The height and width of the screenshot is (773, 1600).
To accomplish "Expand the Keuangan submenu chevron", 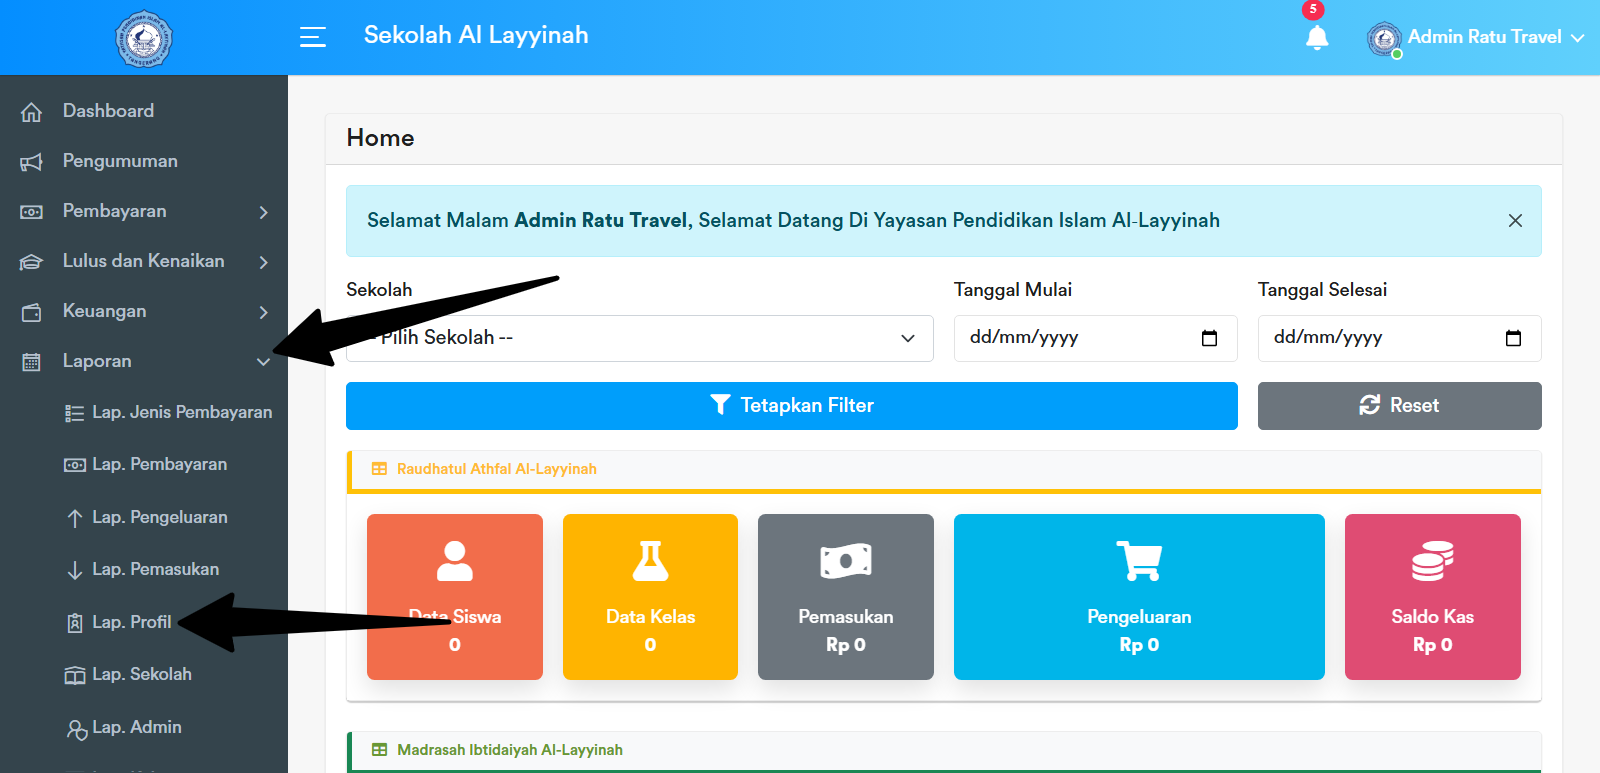I will coord(264,312).
